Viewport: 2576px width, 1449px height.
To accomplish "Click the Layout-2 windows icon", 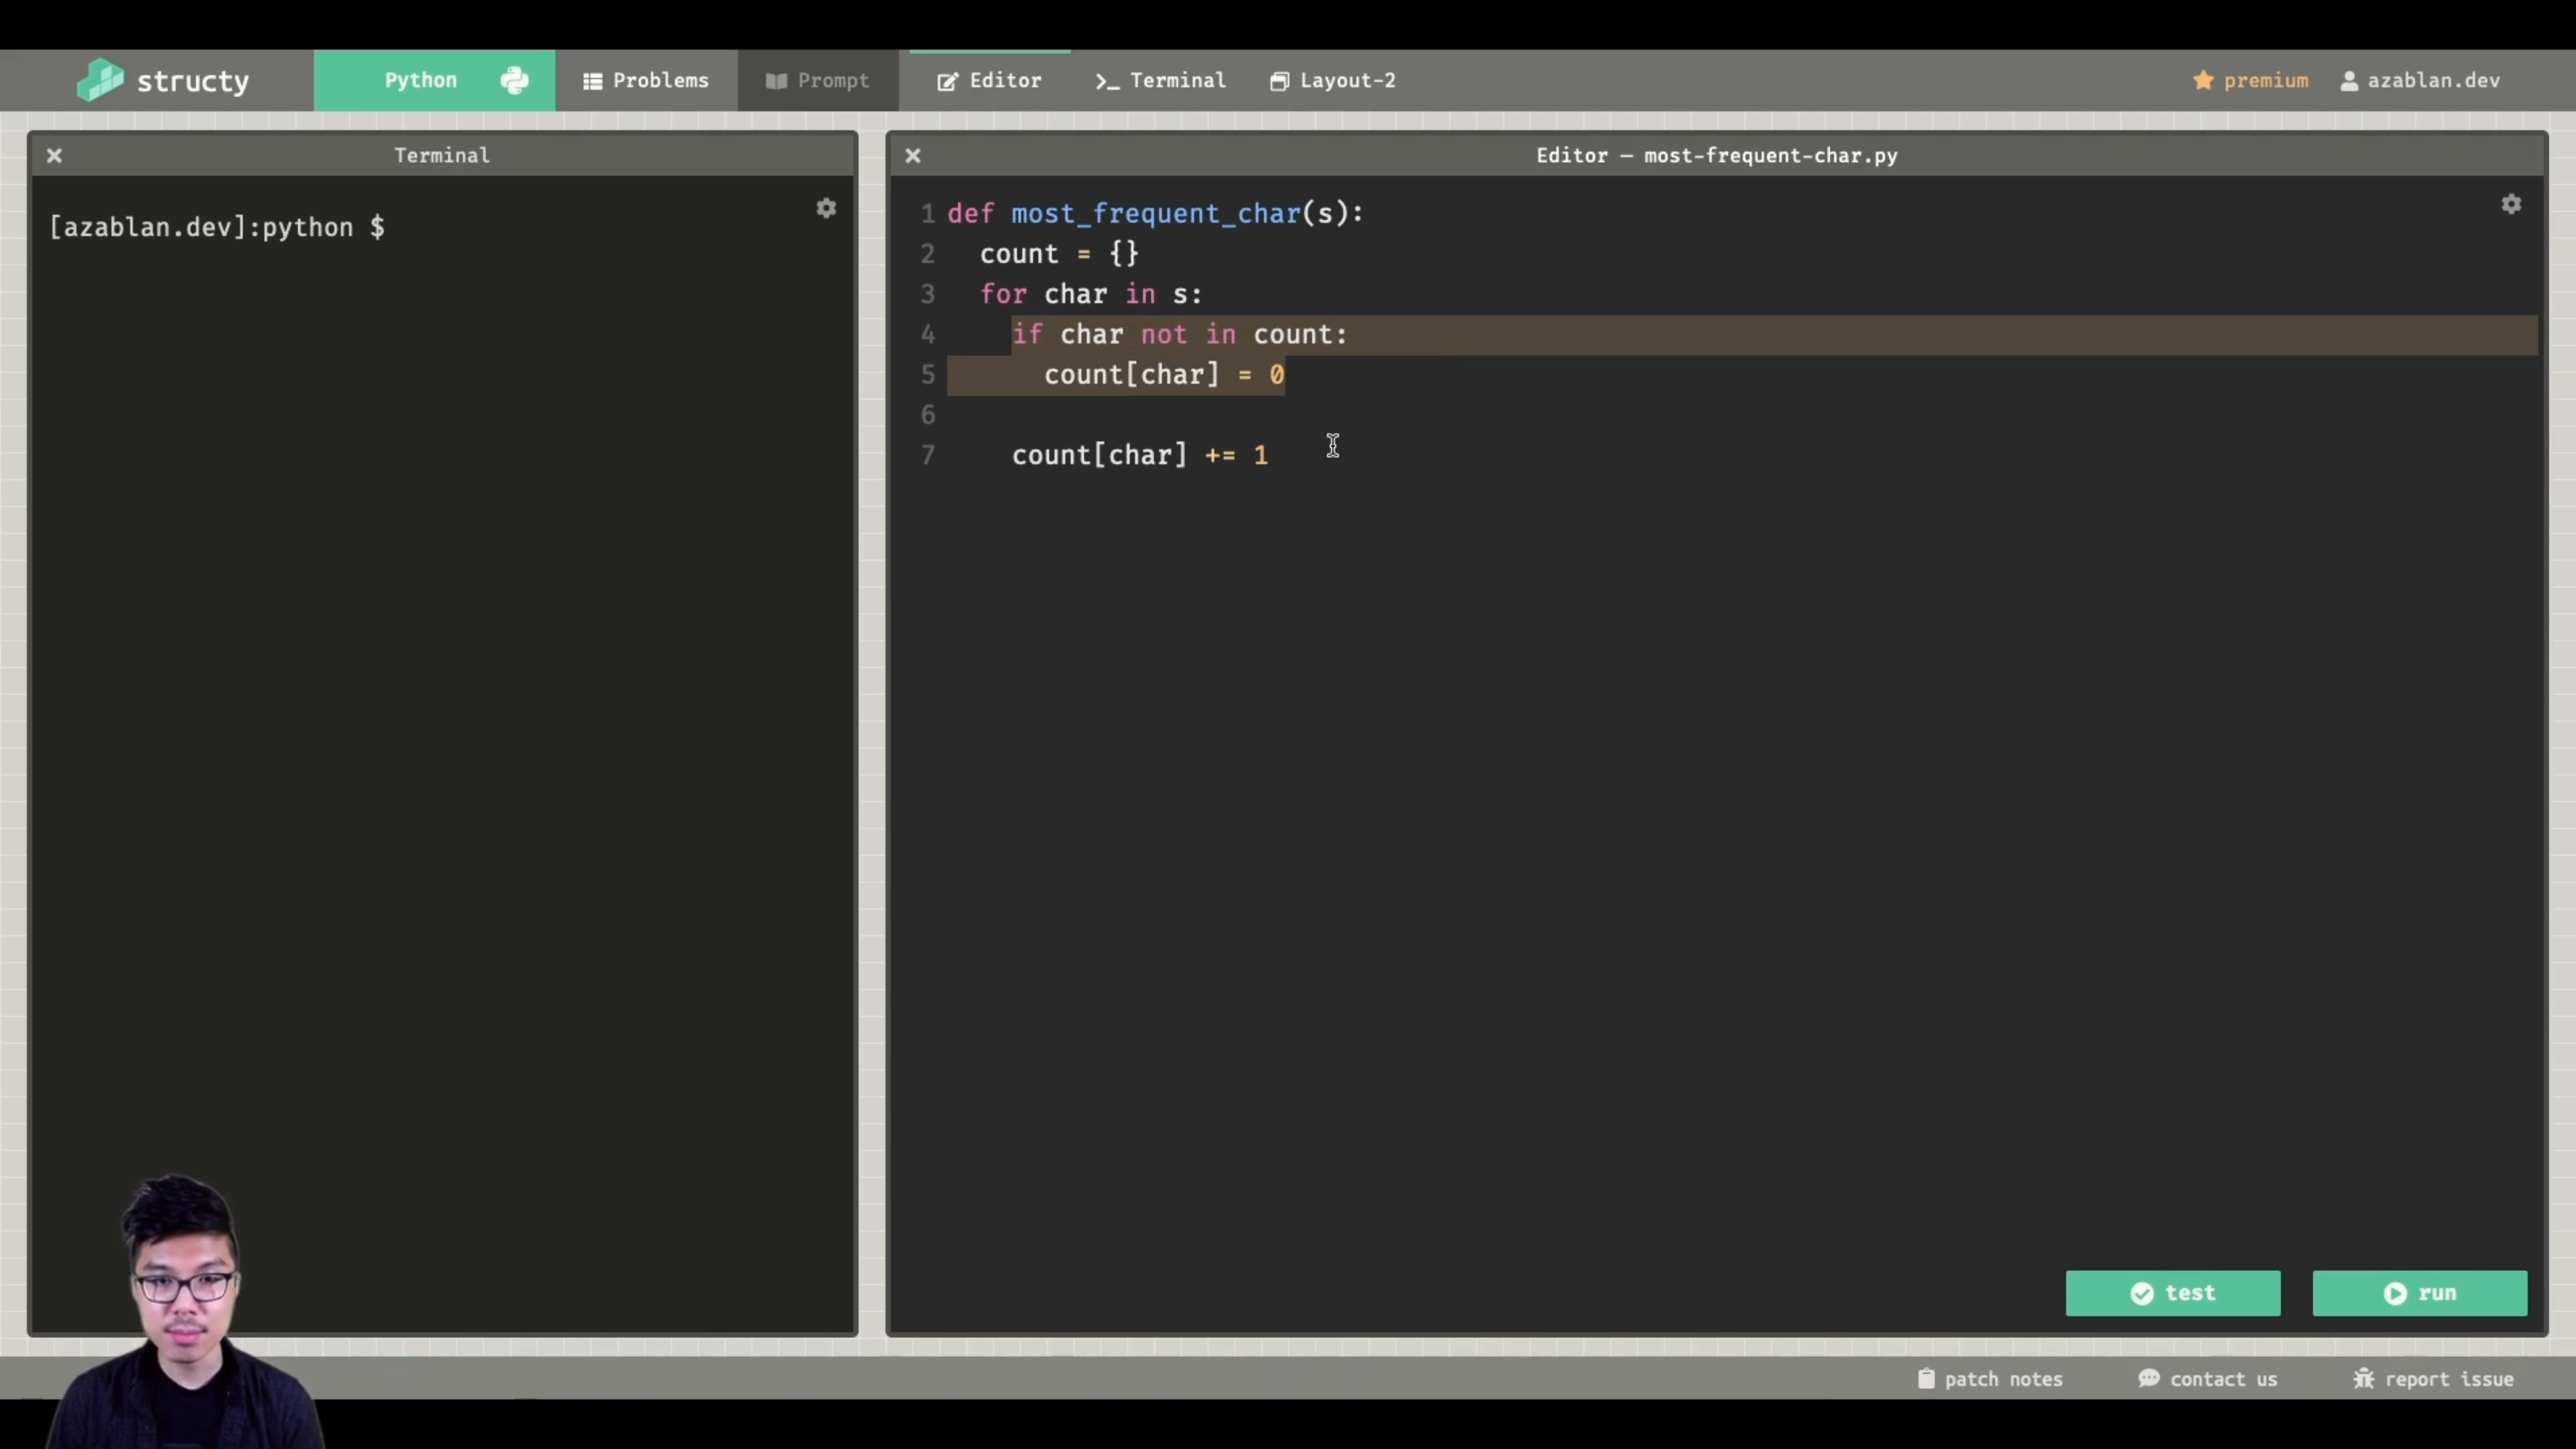I will click(x=1279, y=81).
